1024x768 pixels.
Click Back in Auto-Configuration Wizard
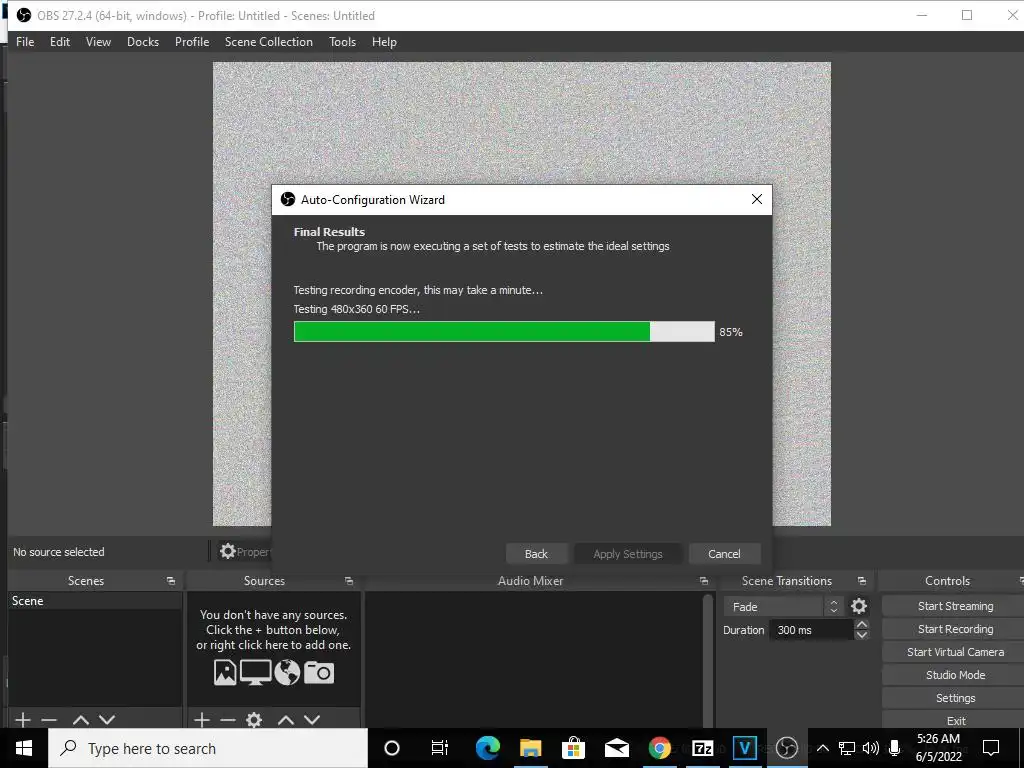(x=536, y=554)
